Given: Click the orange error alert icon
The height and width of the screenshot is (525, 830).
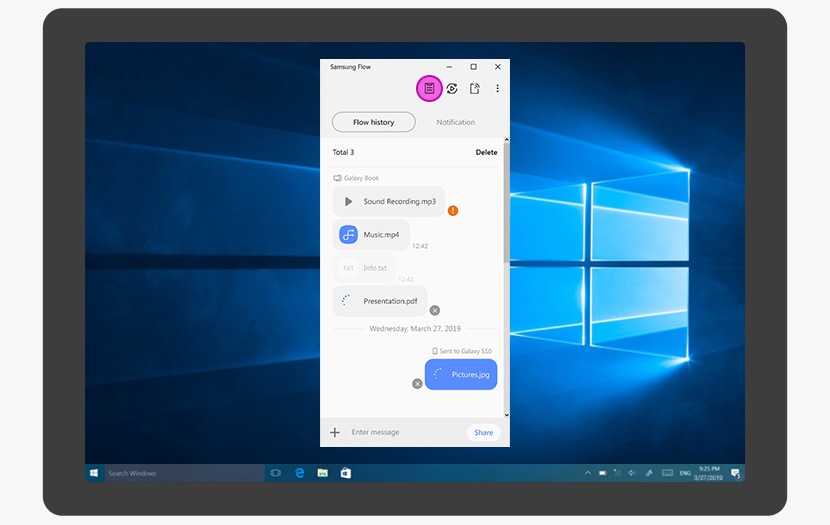Looking at the screenshot, I should [x=453, y=211].
